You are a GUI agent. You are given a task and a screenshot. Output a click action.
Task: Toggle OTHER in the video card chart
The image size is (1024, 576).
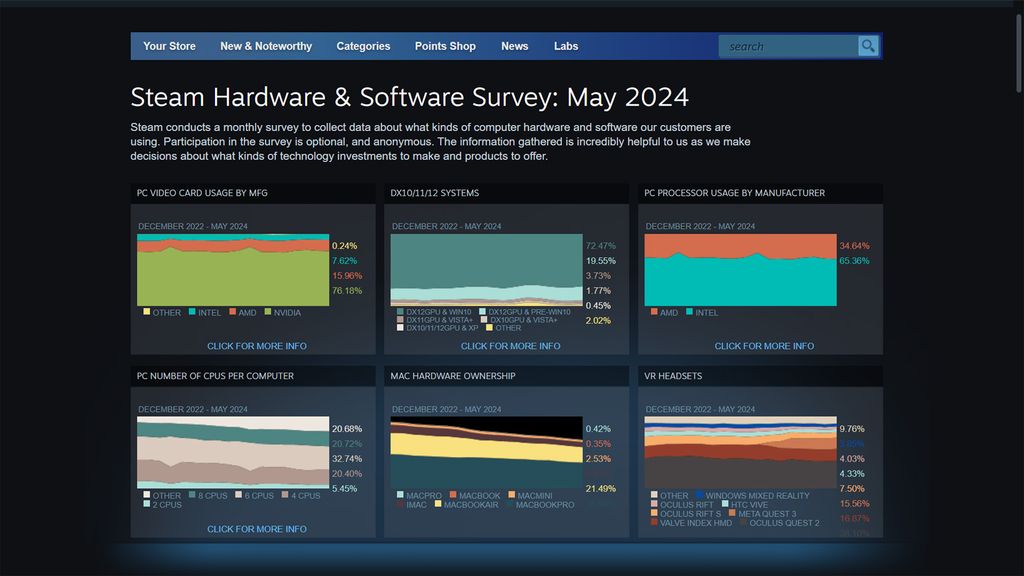[147, 312]
